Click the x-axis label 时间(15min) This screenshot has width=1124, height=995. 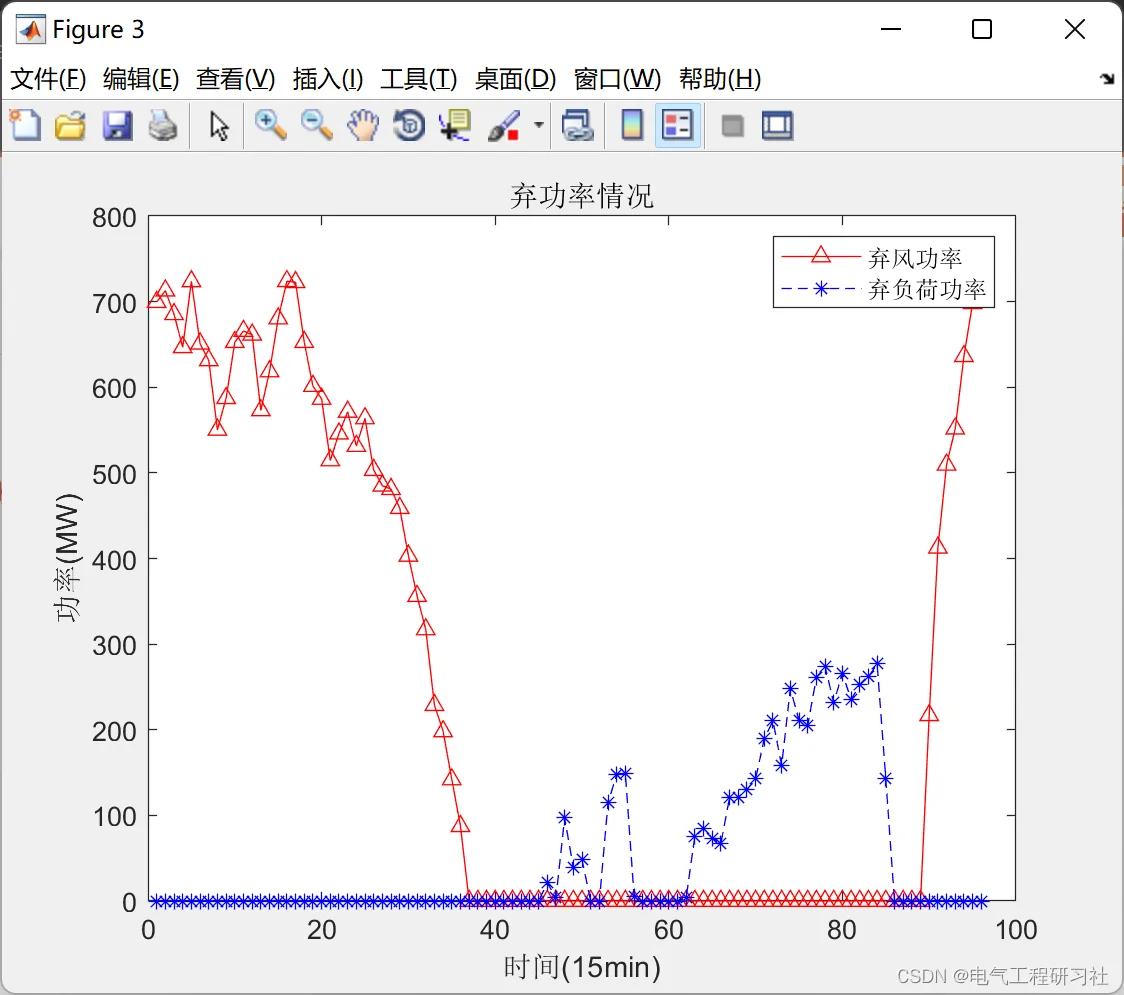point(581,967)
